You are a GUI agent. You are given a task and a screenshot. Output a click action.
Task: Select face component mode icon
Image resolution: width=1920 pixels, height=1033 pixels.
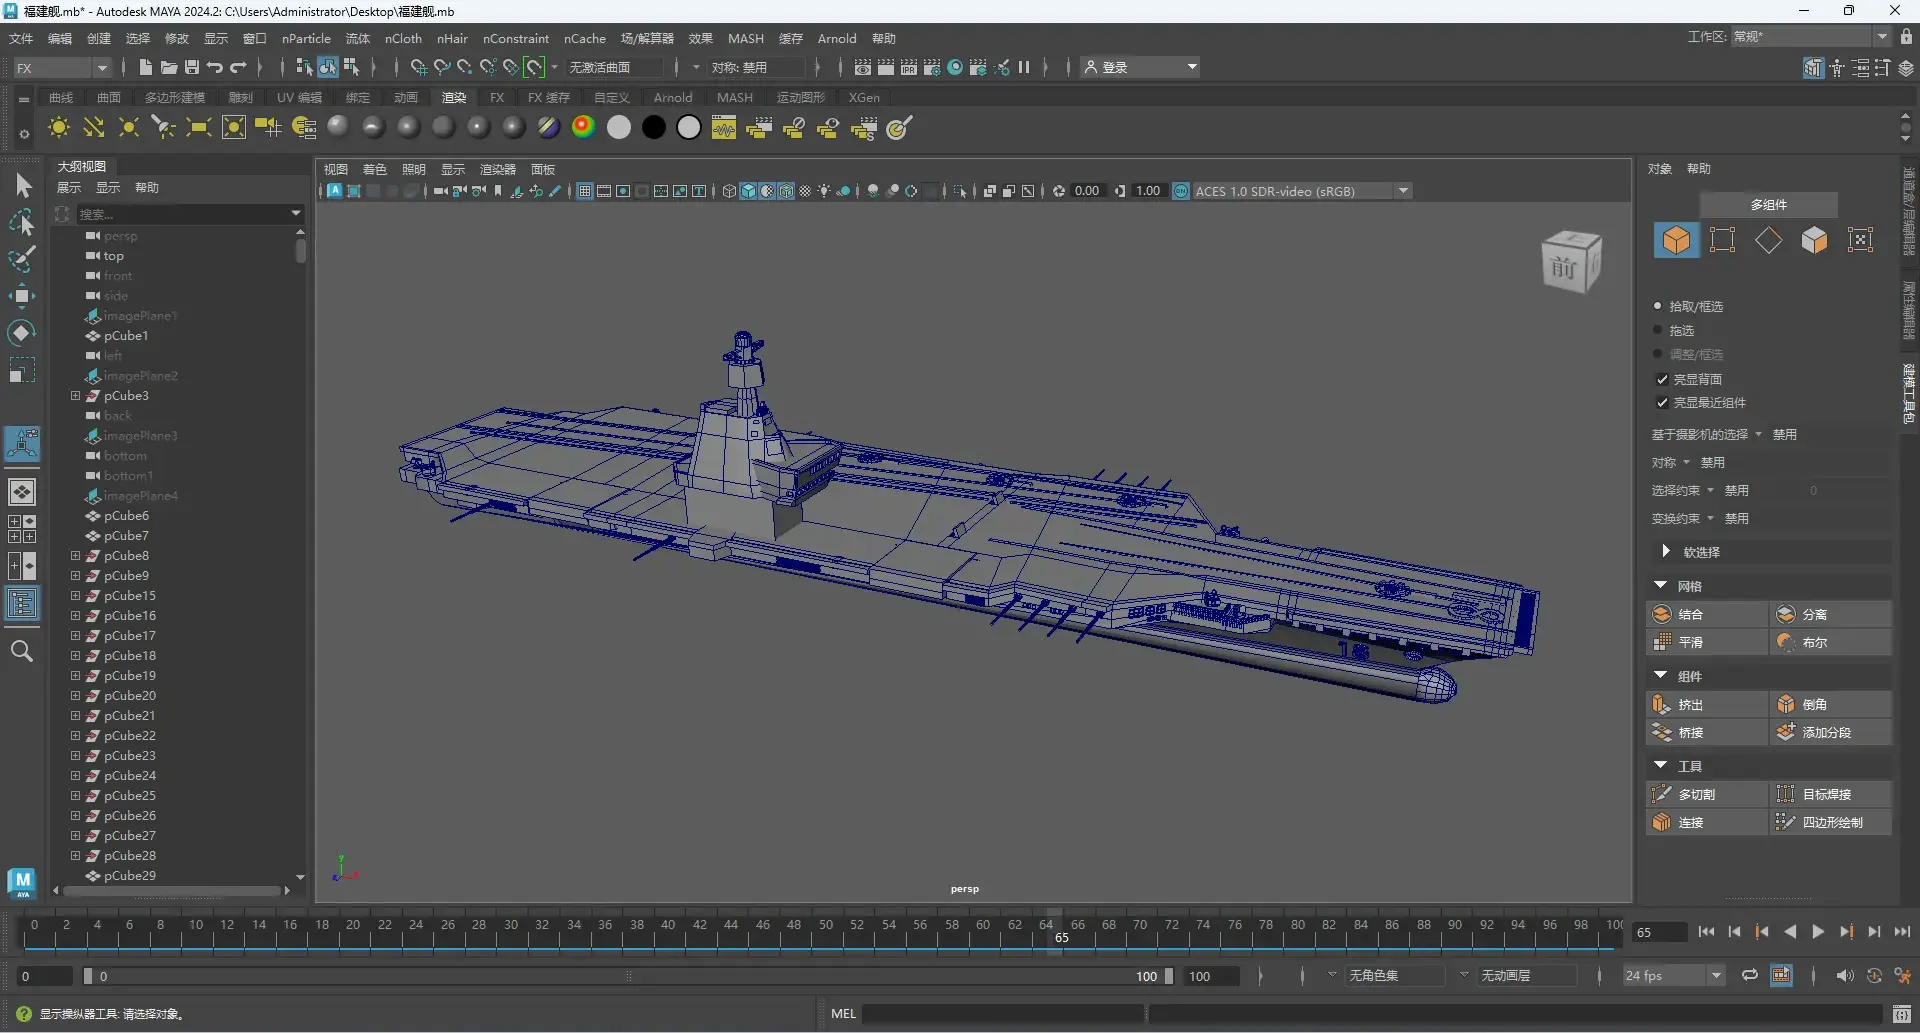click(1814, 240)
